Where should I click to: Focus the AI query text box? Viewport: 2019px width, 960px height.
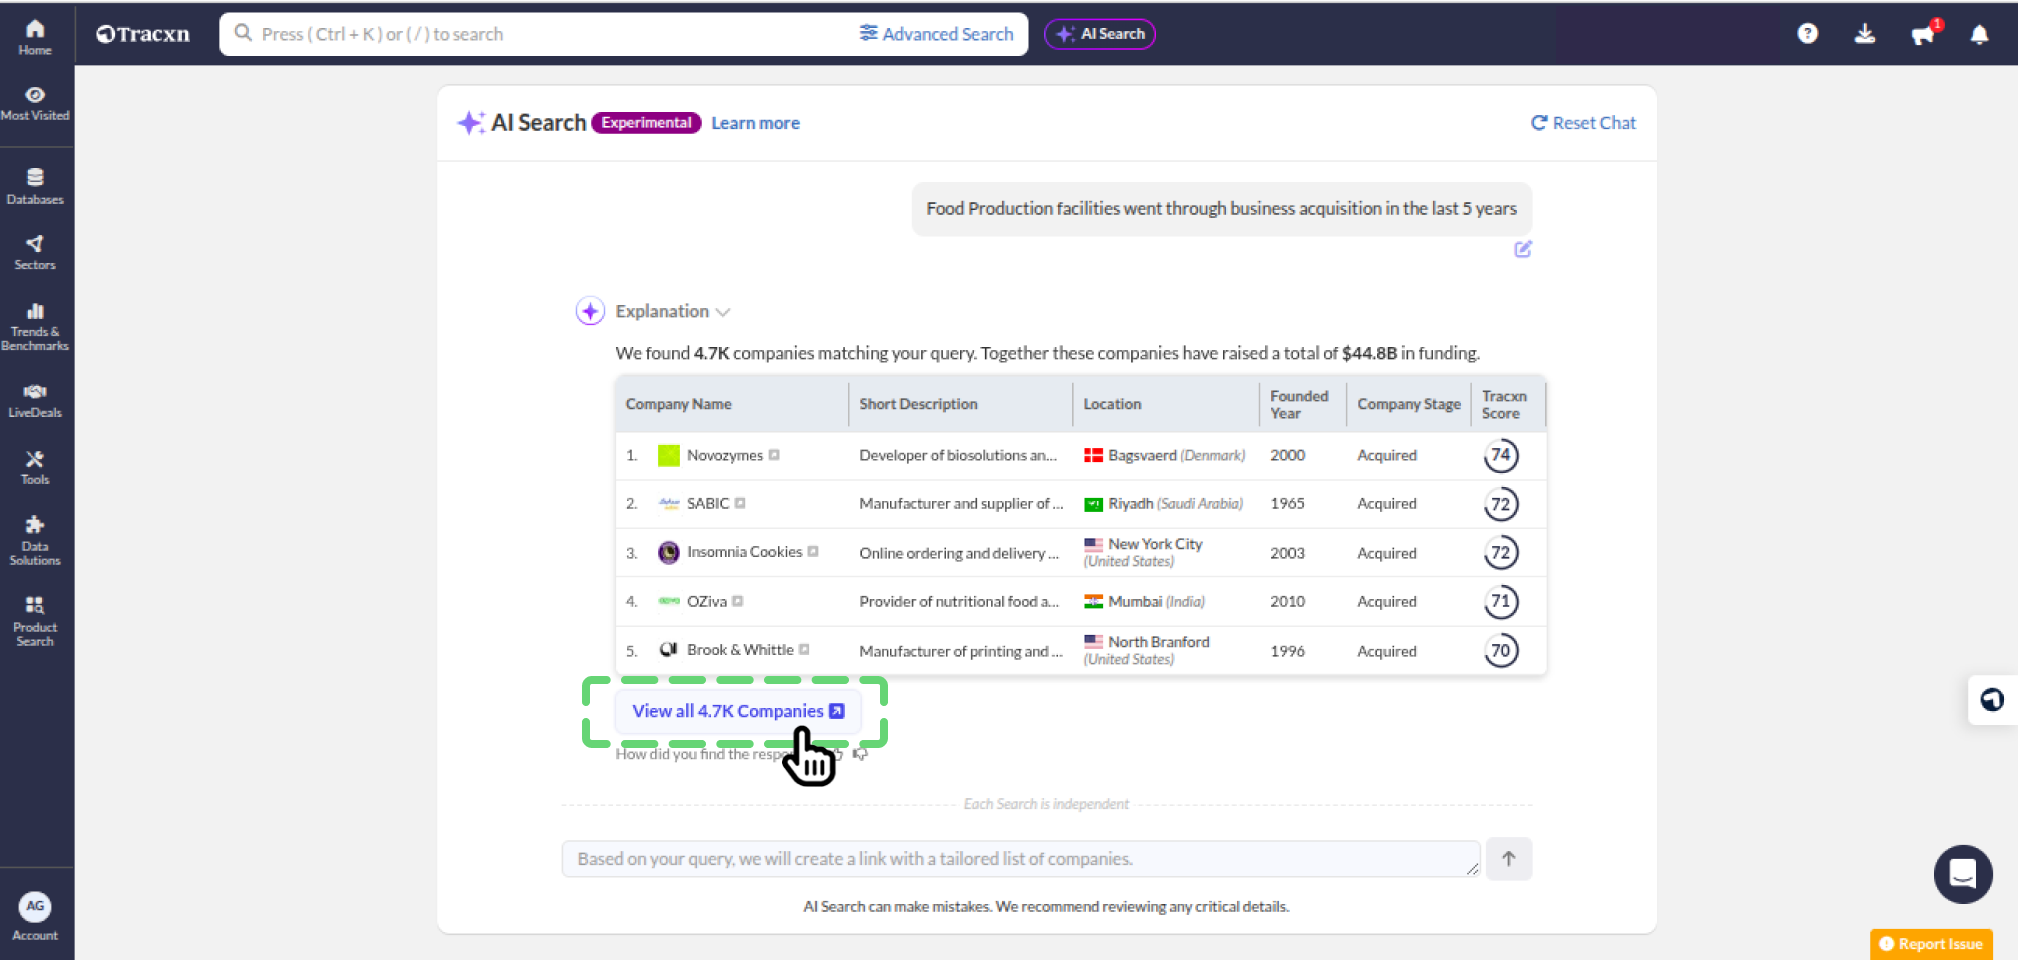[x=1020, y=859]
